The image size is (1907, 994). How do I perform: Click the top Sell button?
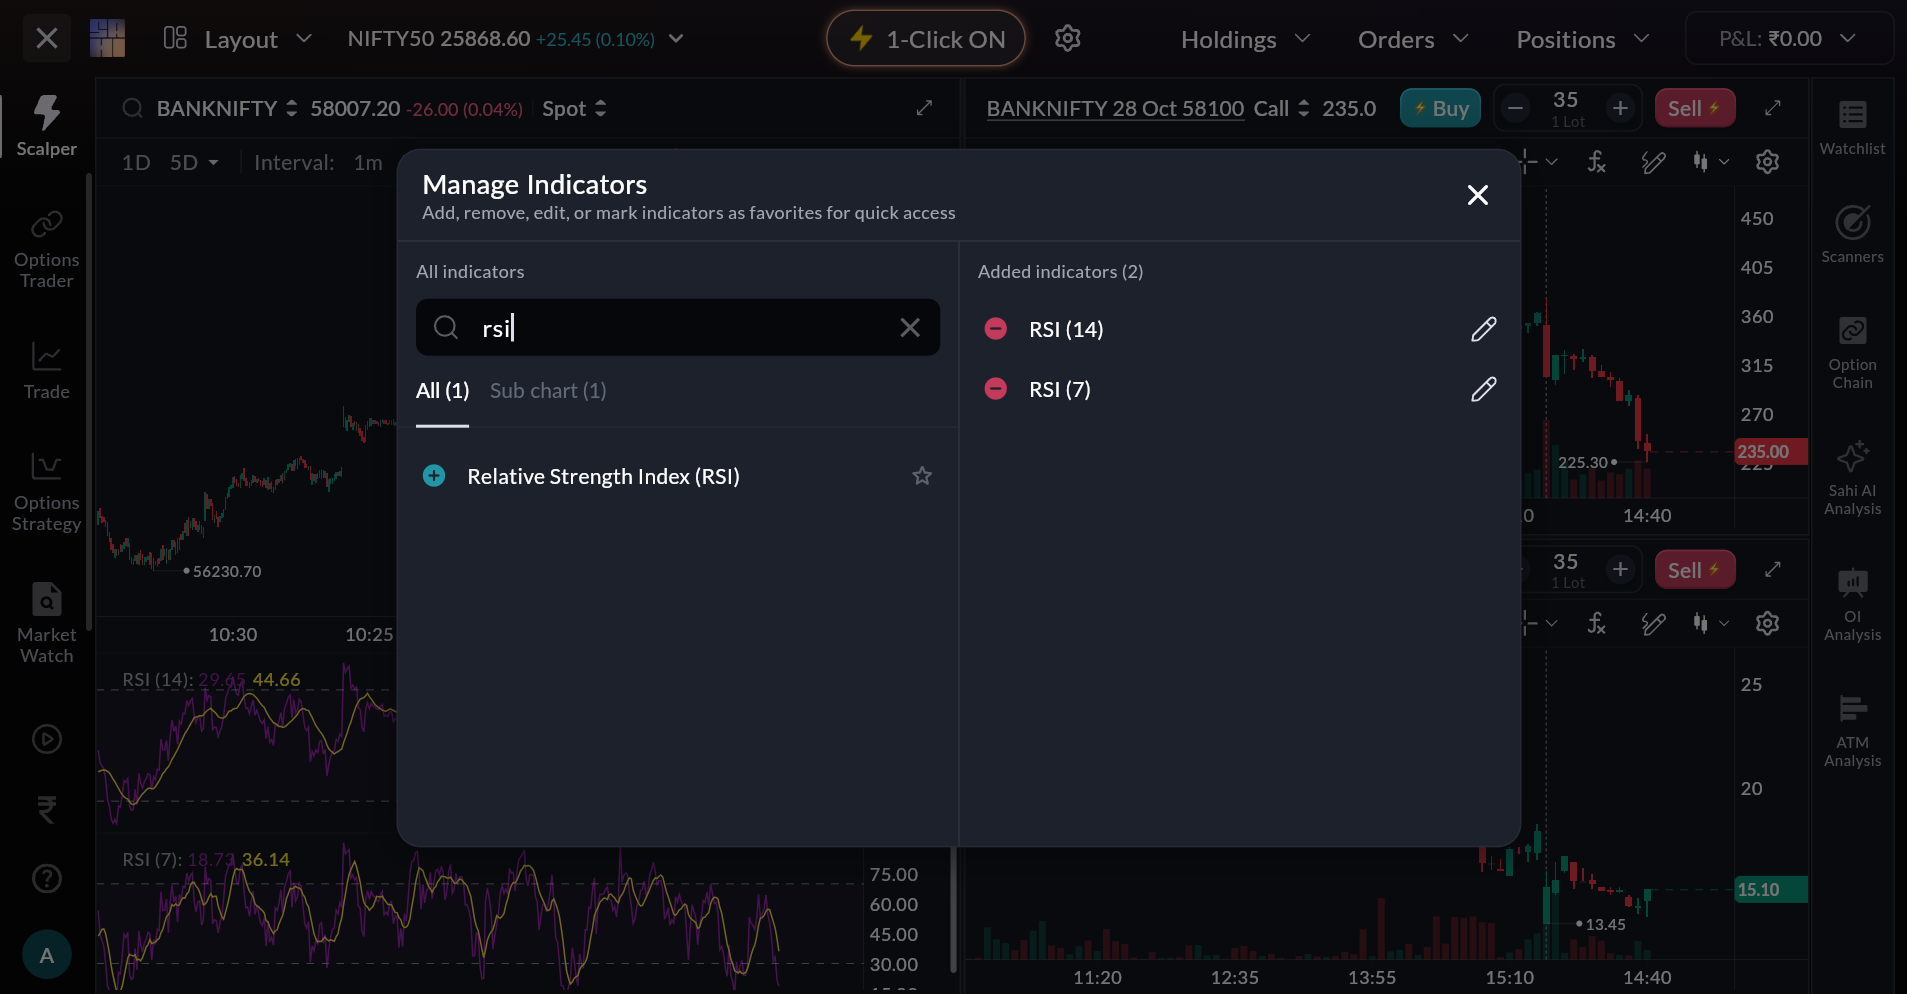tap(1694, 108)
